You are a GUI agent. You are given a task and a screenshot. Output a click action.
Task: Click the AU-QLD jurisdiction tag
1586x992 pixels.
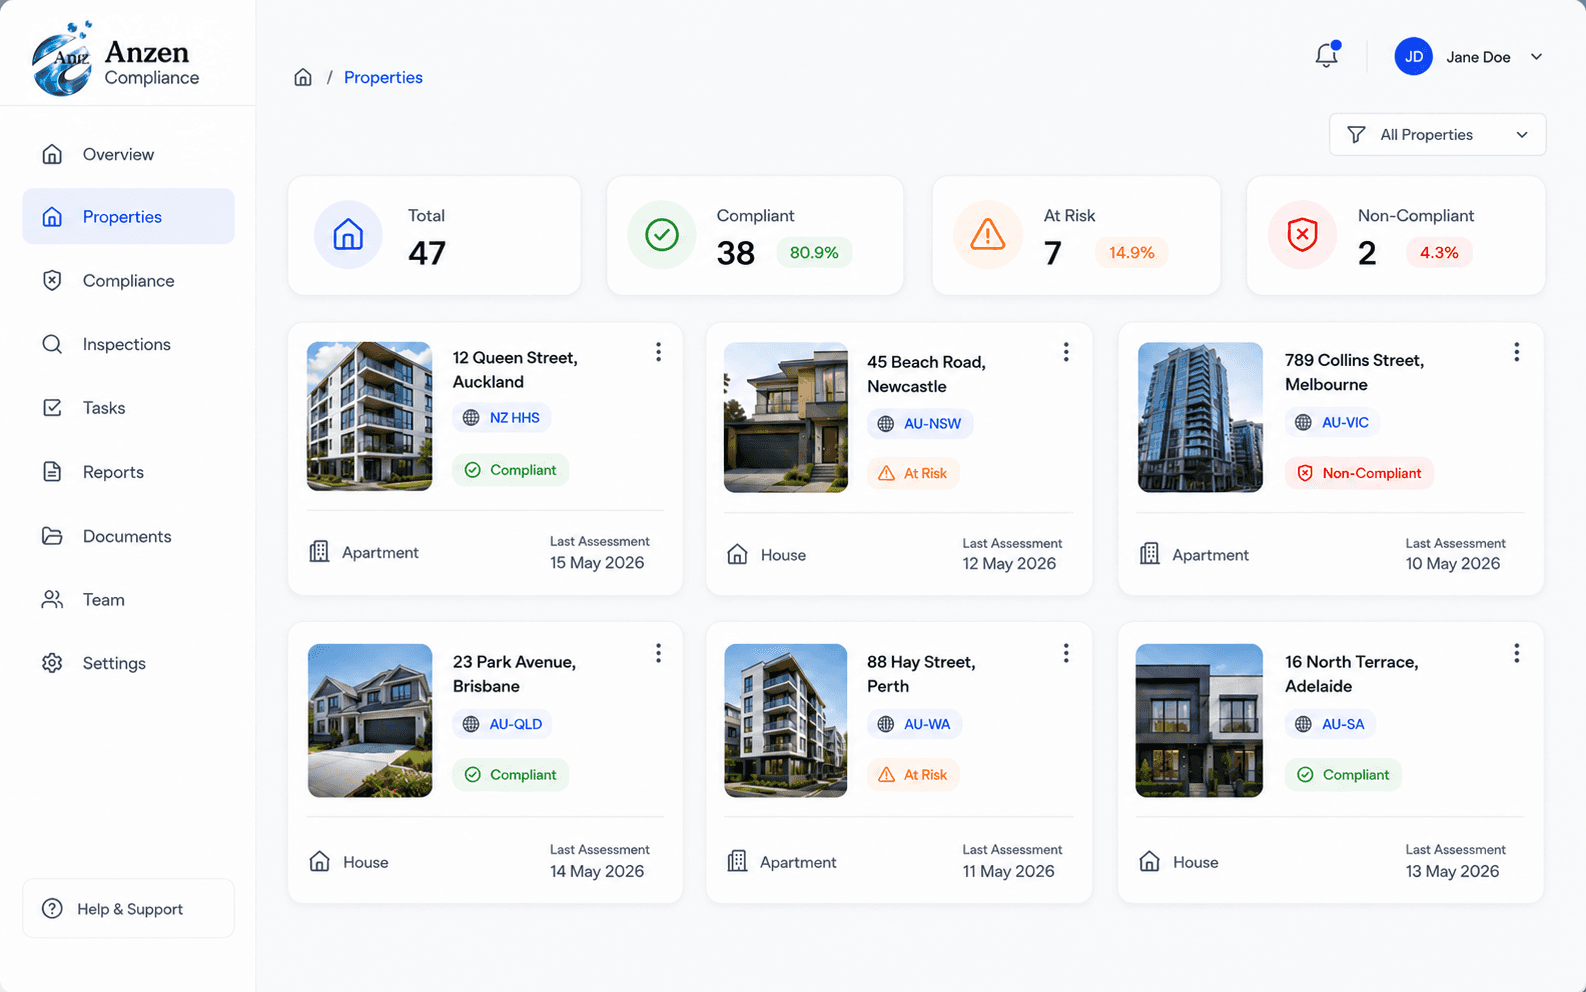pos(502,724)
